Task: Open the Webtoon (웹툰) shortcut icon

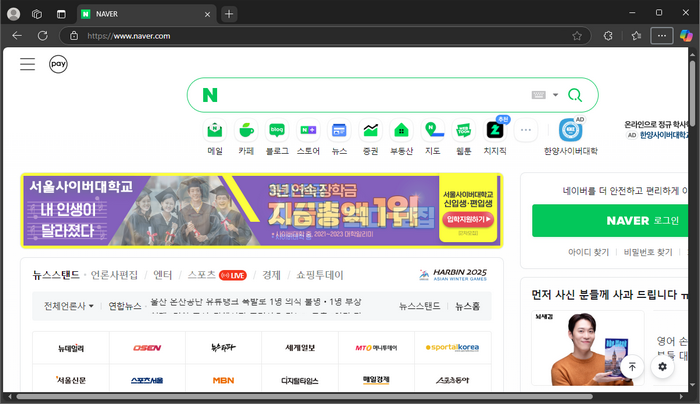Action: point(463,131)
